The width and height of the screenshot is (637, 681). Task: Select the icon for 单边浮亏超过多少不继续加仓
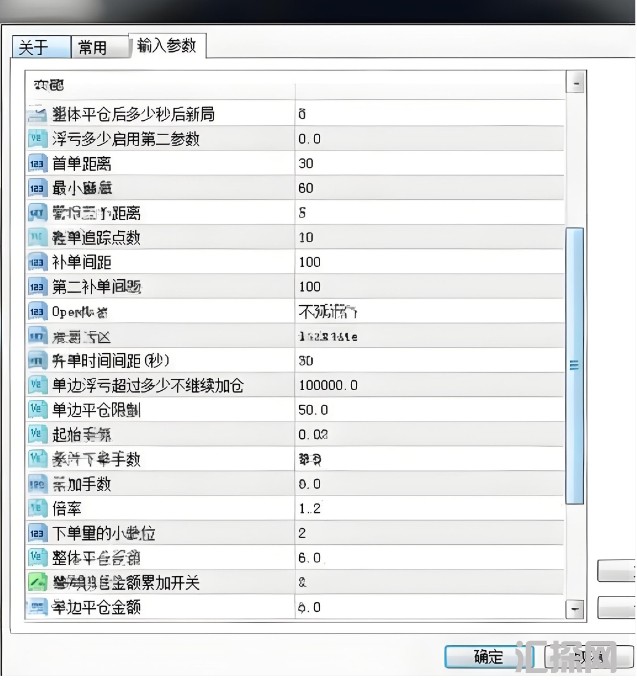coord(37,385)
